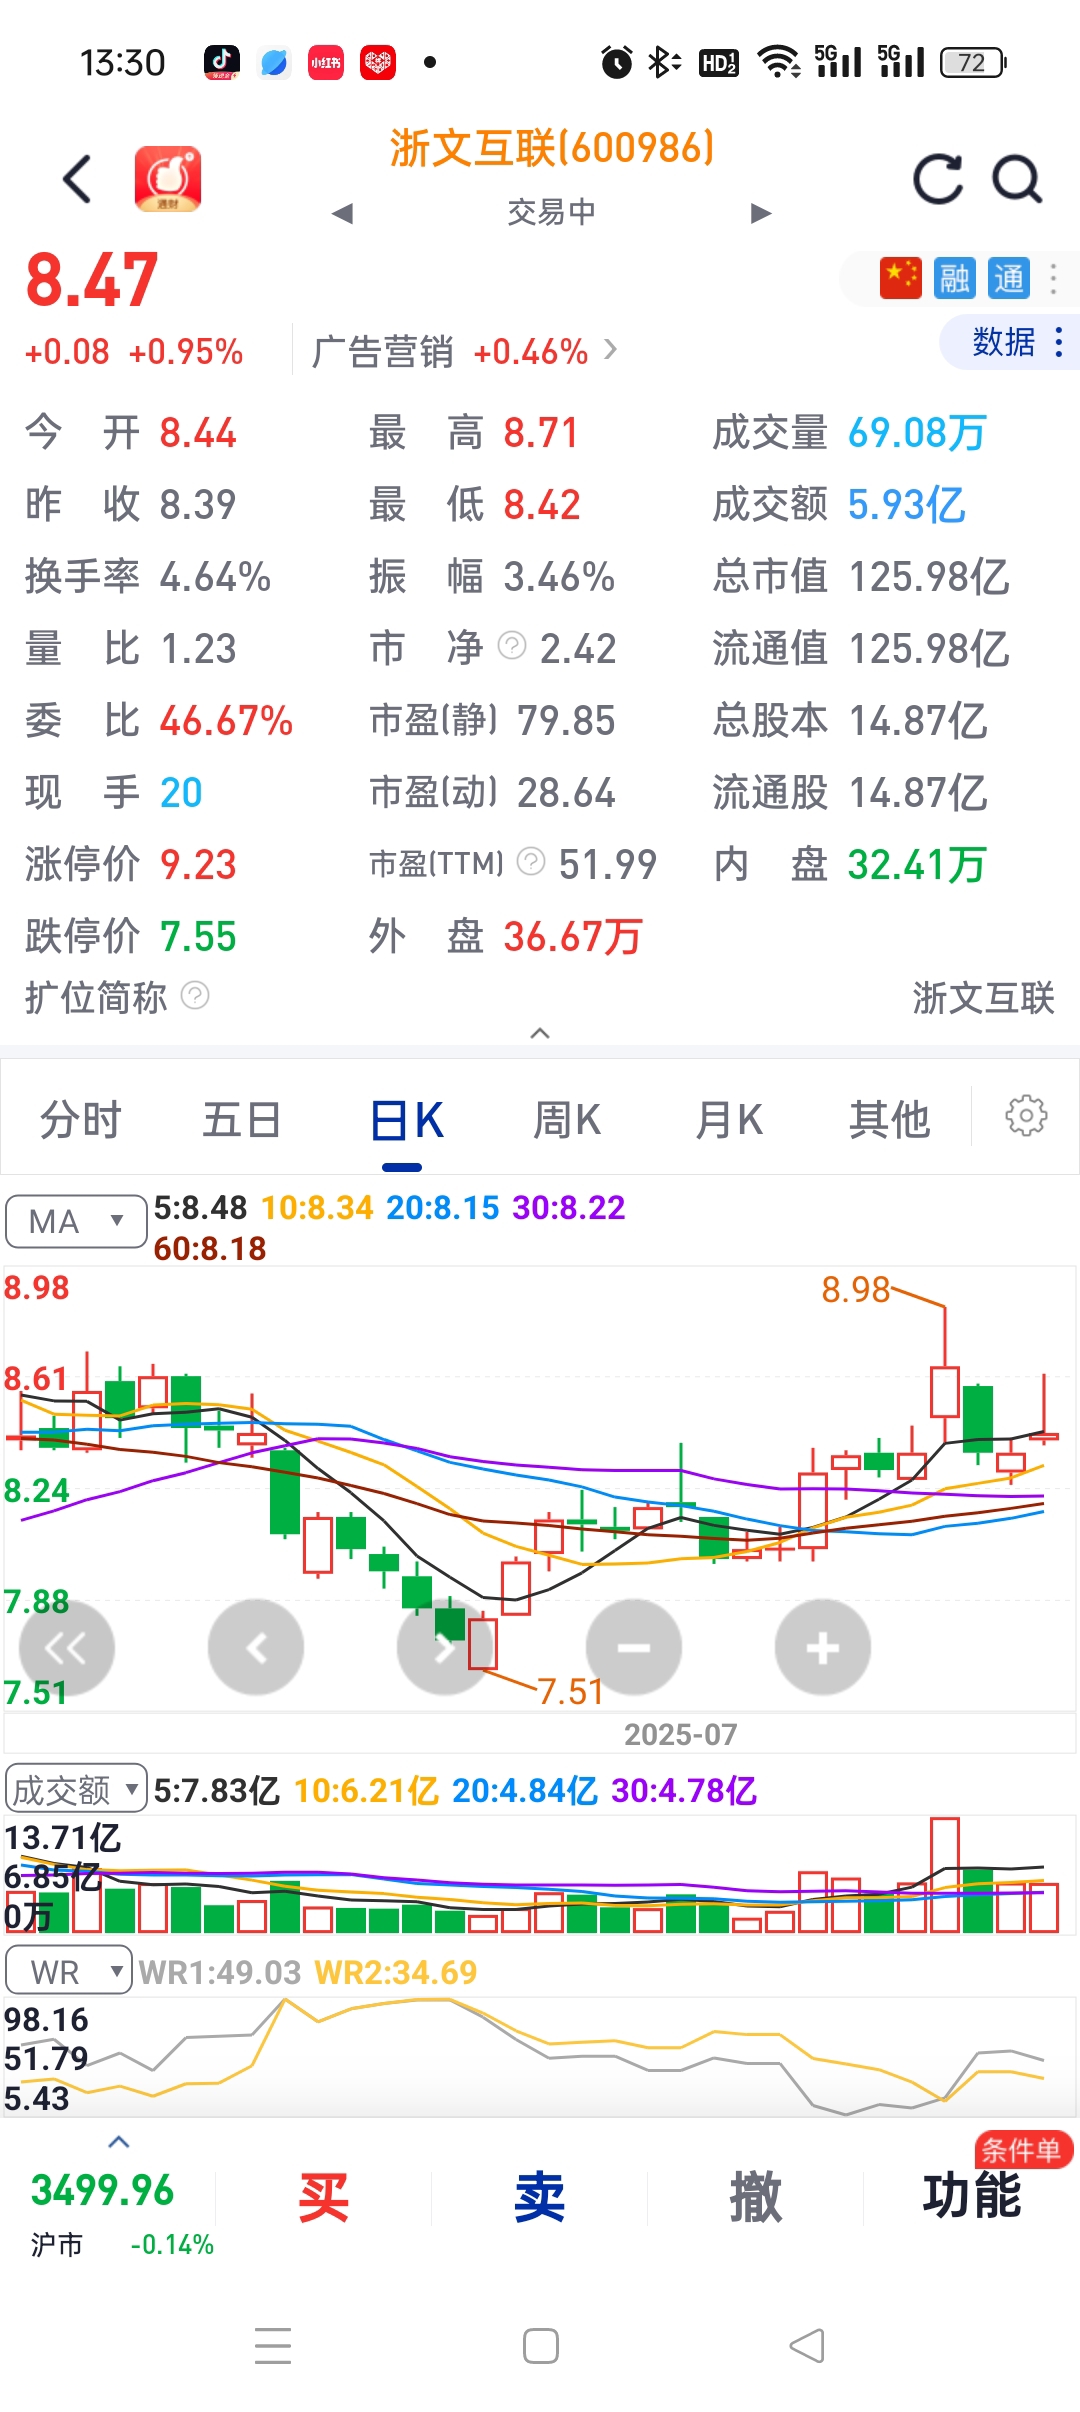
Task: Tap the 2025-07 date axis label
Action: click(x=681, y=1734)
